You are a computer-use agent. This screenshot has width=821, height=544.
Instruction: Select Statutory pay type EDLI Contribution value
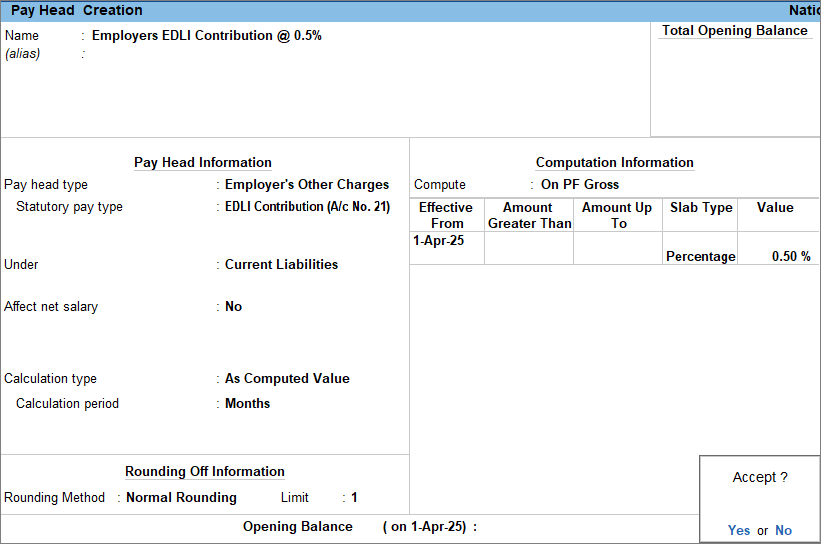point(307,207)
